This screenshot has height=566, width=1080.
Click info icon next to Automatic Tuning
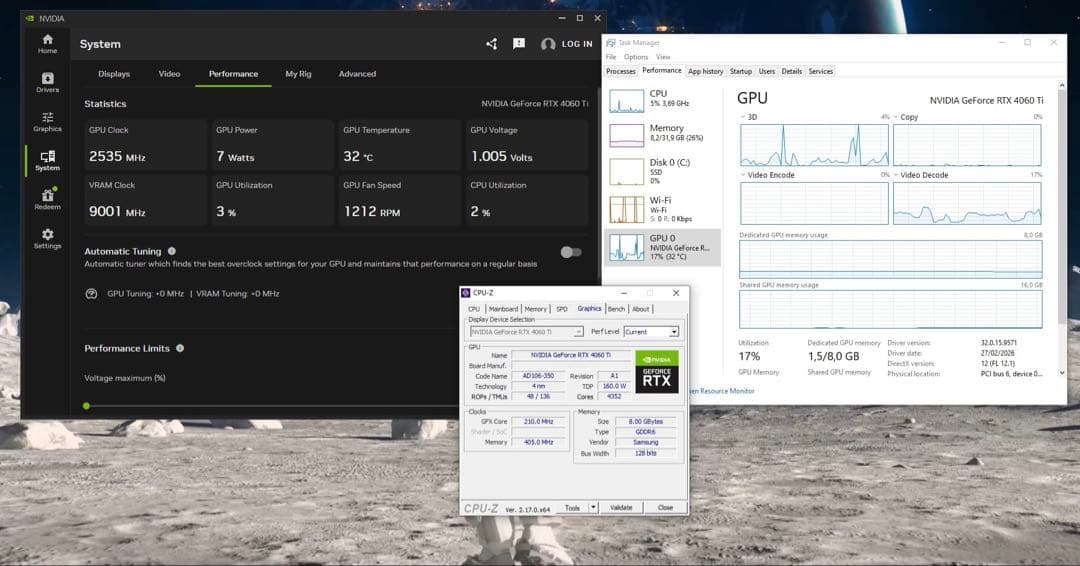point(172,251)
